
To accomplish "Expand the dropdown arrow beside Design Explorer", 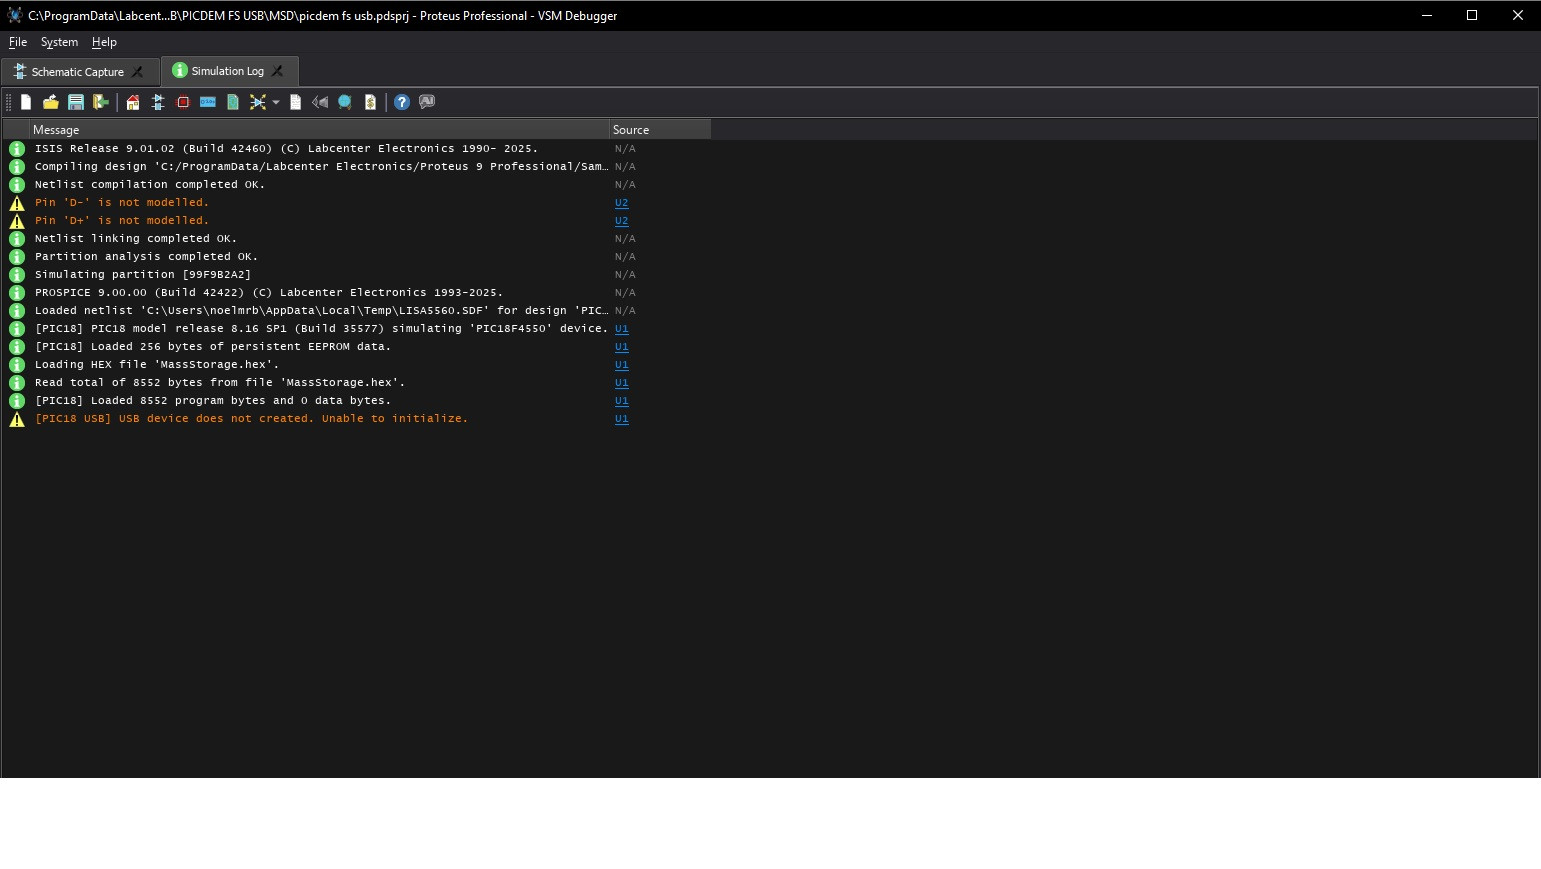I will 276,102.
